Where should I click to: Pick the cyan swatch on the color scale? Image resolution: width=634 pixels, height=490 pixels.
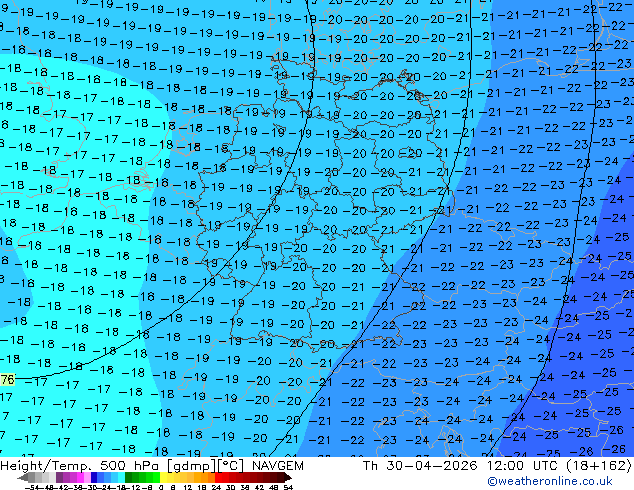point(121,477)
